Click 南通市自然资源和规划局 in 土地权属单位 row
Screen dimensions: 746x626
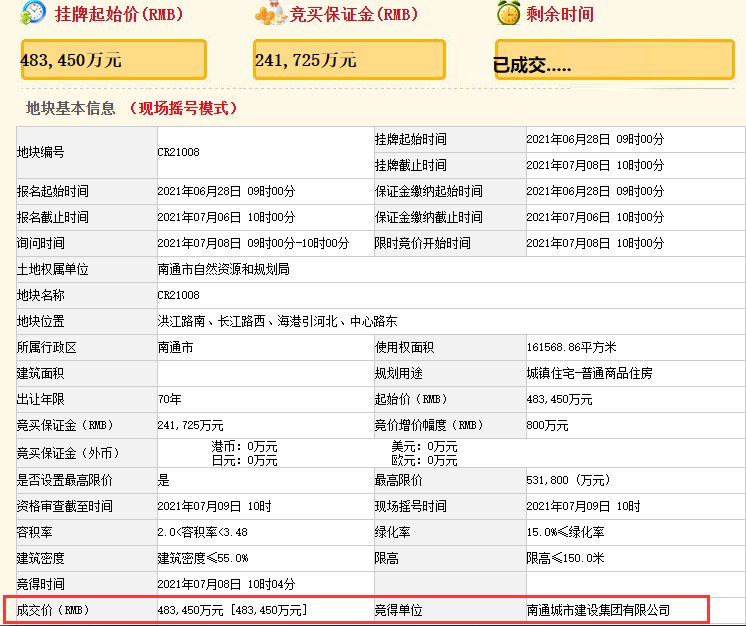[x=224, y=269]
